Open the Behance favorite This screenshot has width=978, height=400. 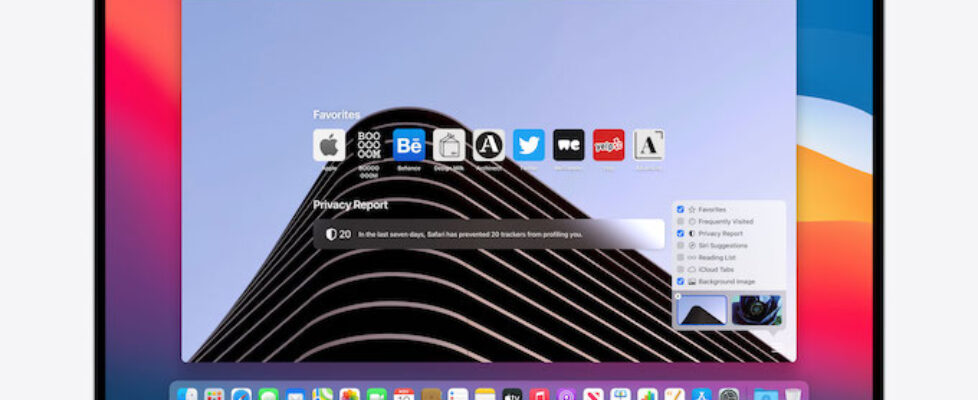(x=409, y=145)
